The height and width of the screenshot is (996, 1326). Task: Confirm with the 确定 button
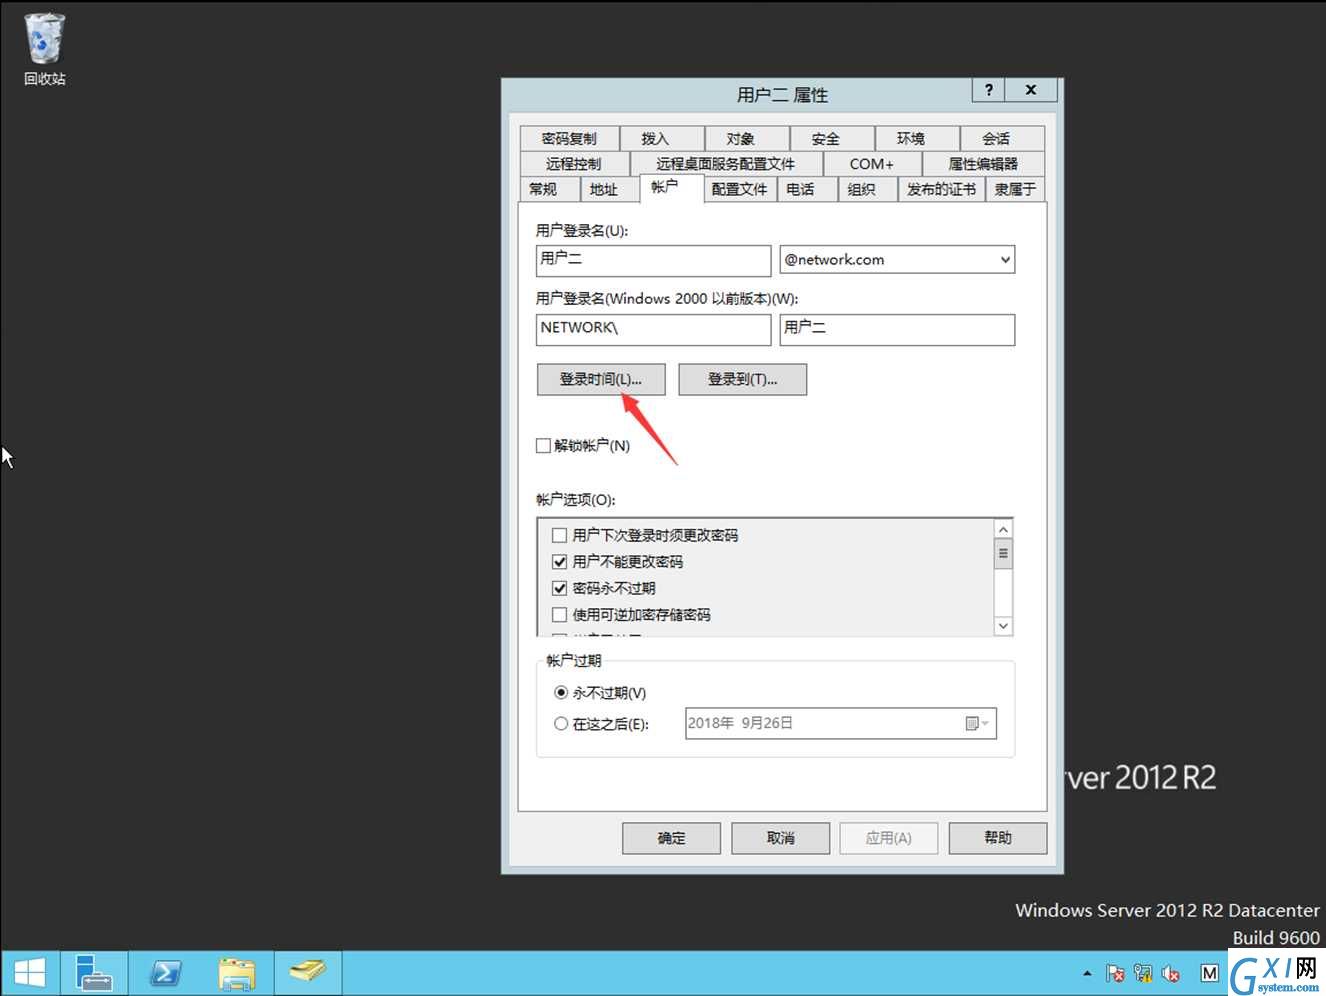point(671,838)
